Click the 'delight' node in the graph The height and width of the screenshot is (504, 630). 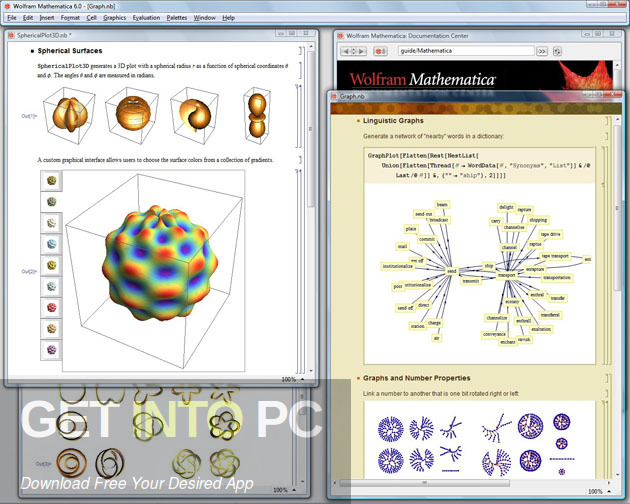506,207
